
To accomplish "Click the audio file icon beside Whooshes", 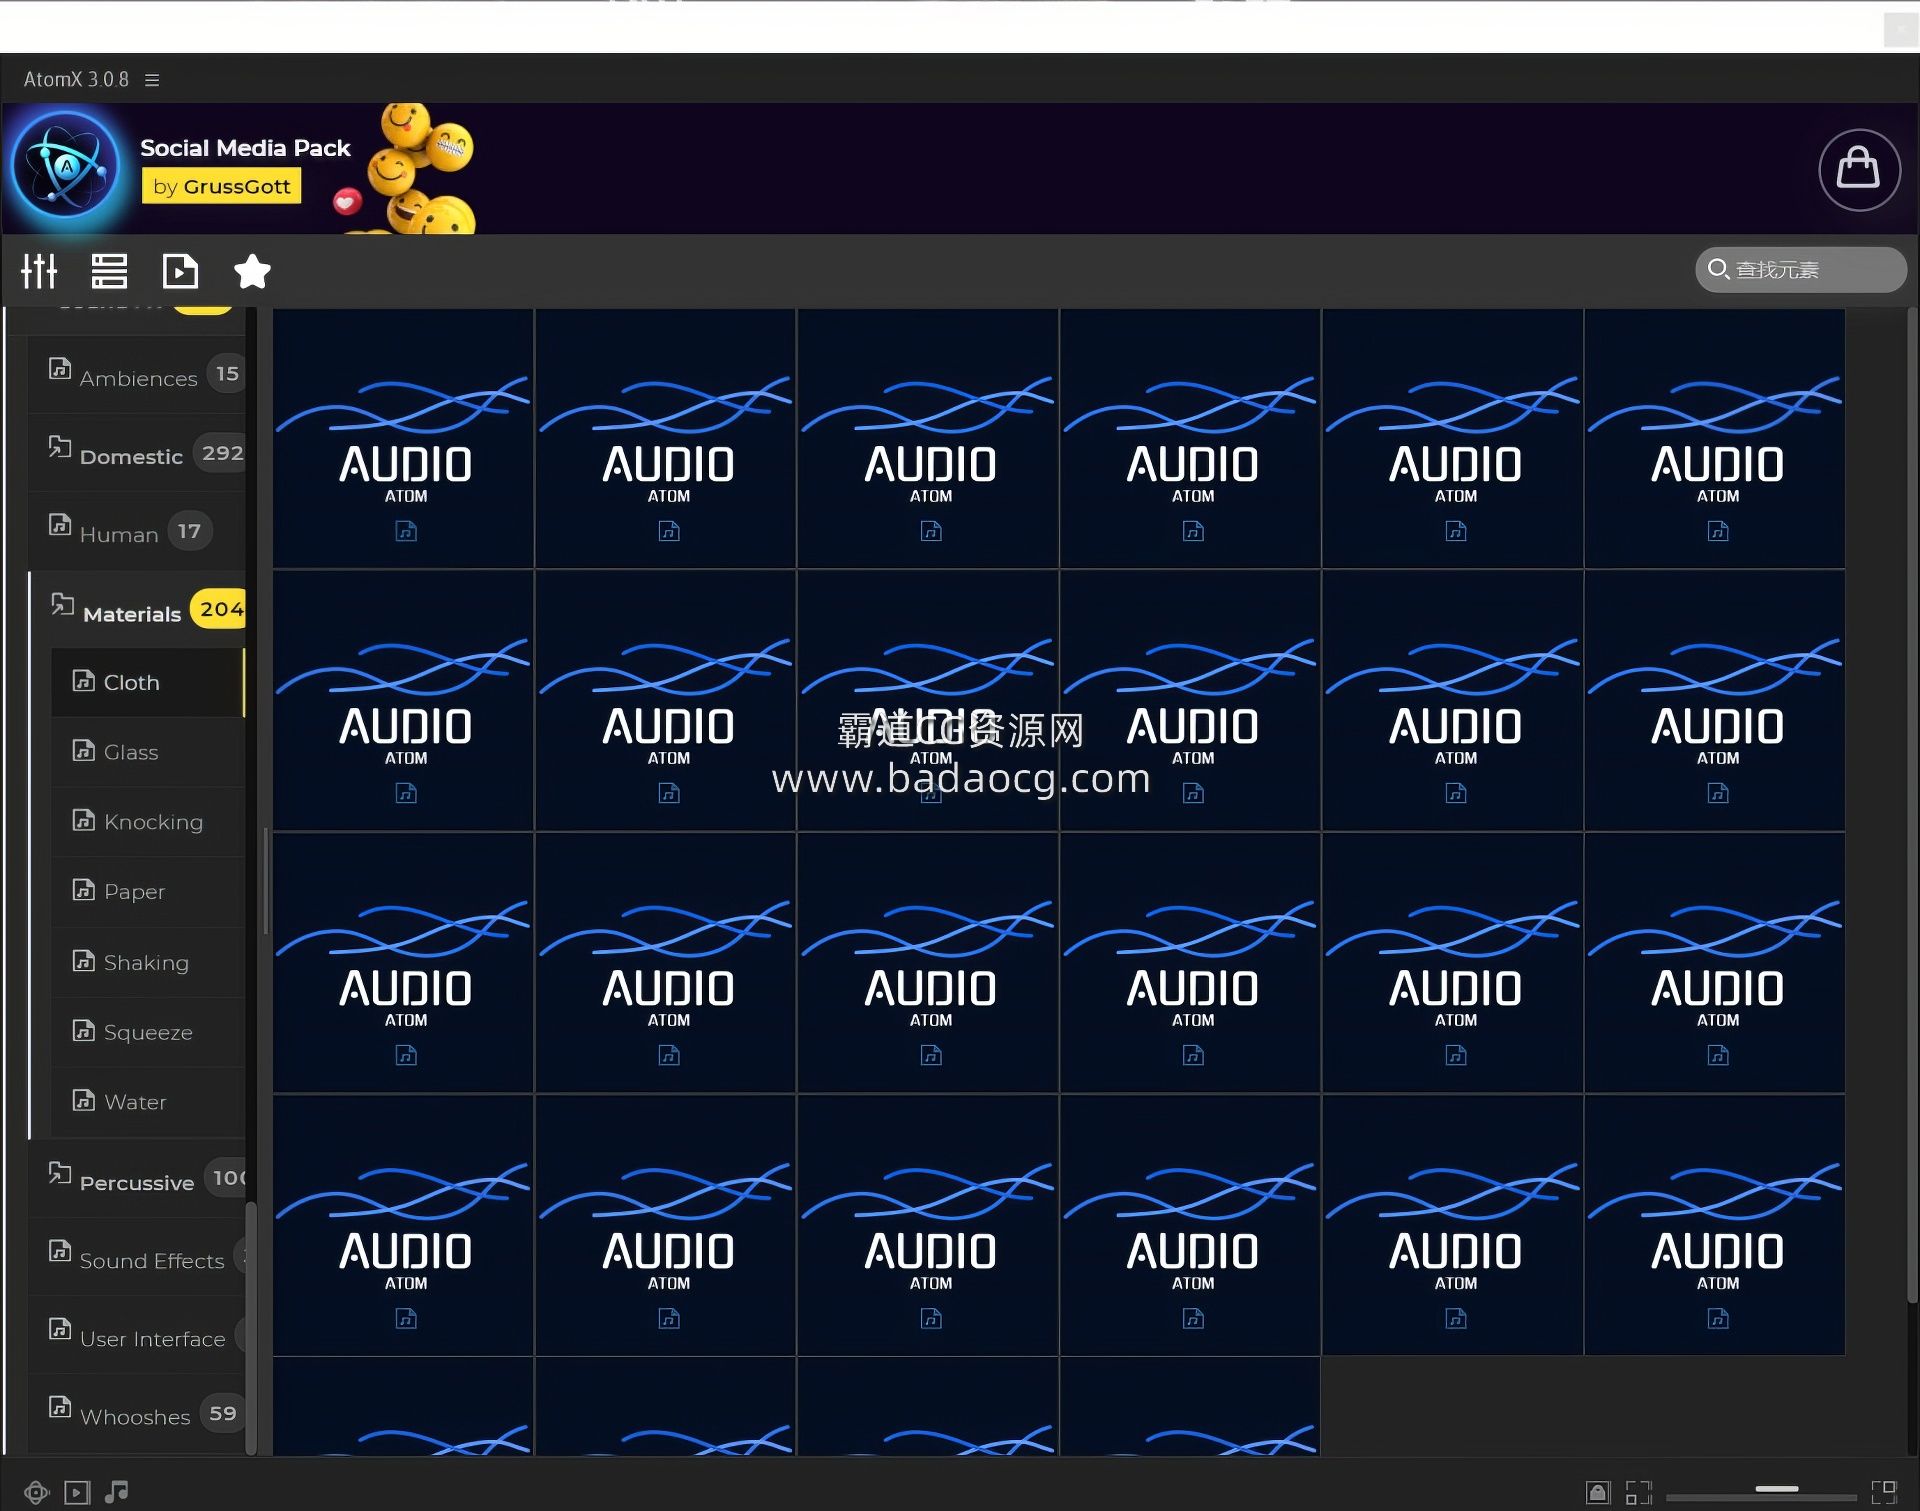I will (x=60, y=1407).
